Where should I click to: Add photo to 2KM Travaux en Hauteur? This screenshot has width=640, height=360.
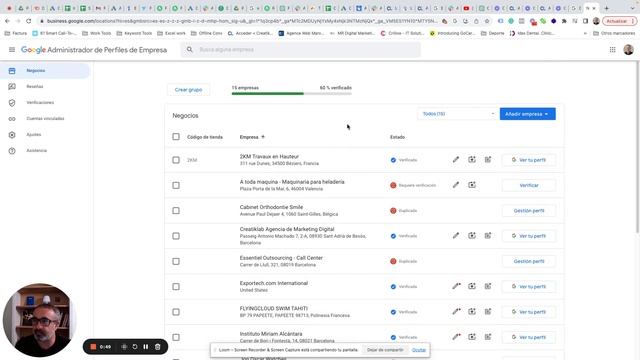(x=472, y=160)
